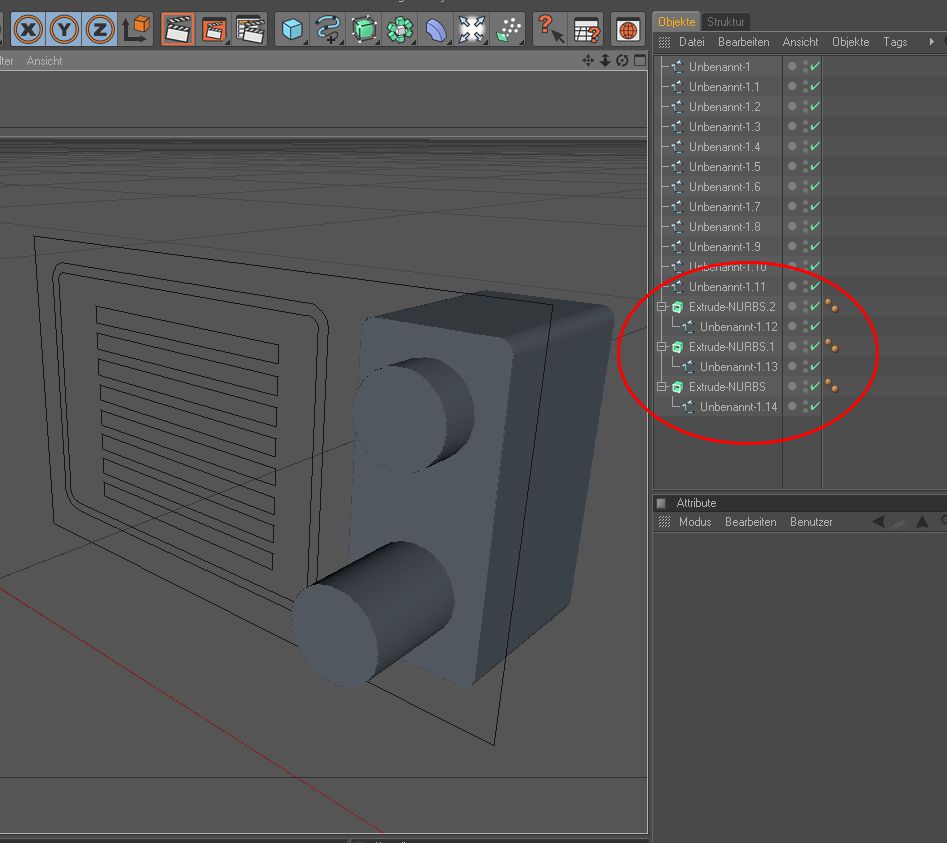Click the deformer objects icon

tap(436, 30)
